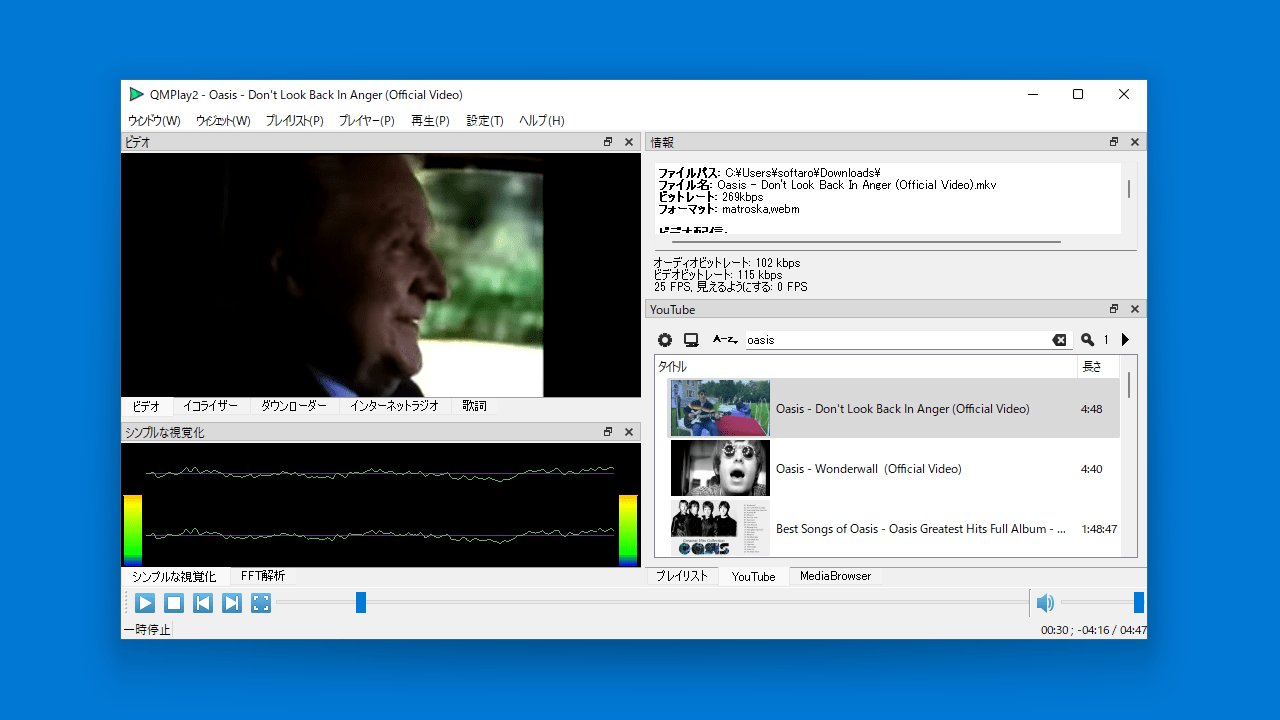Go to next results page arrow
The image size is (1280, 720).
(x=1125, y=340)
